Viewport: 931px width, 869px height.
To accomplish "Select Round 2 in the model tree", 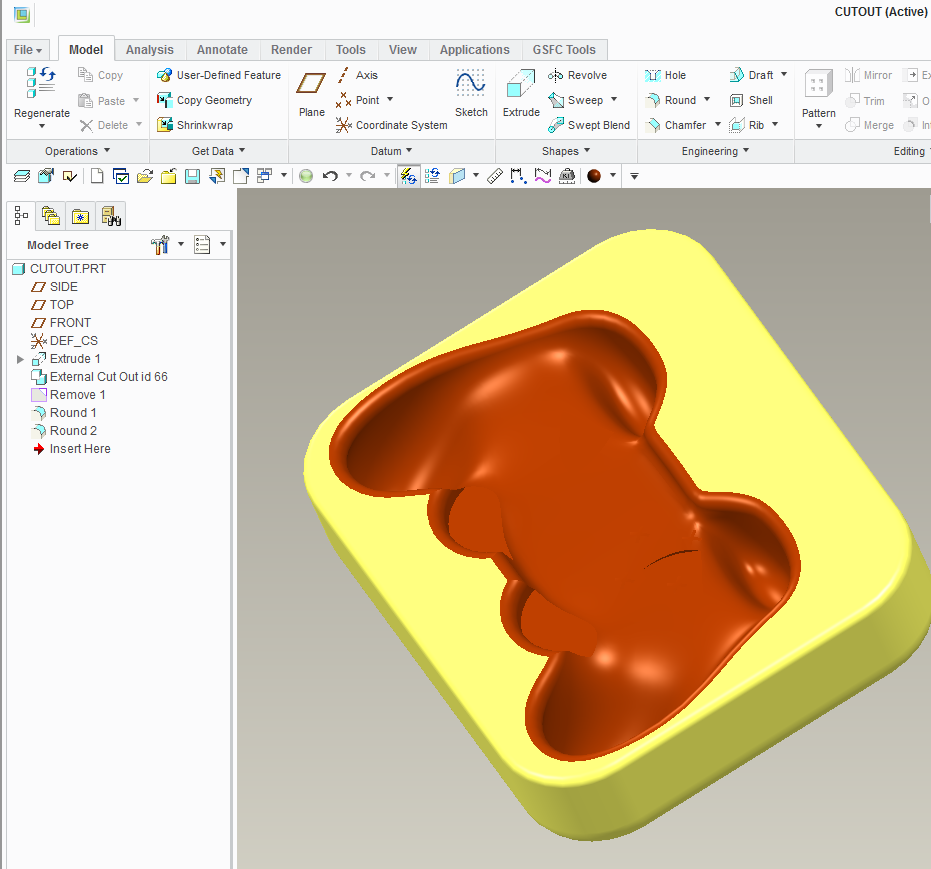I will click(x=64, y=431).
